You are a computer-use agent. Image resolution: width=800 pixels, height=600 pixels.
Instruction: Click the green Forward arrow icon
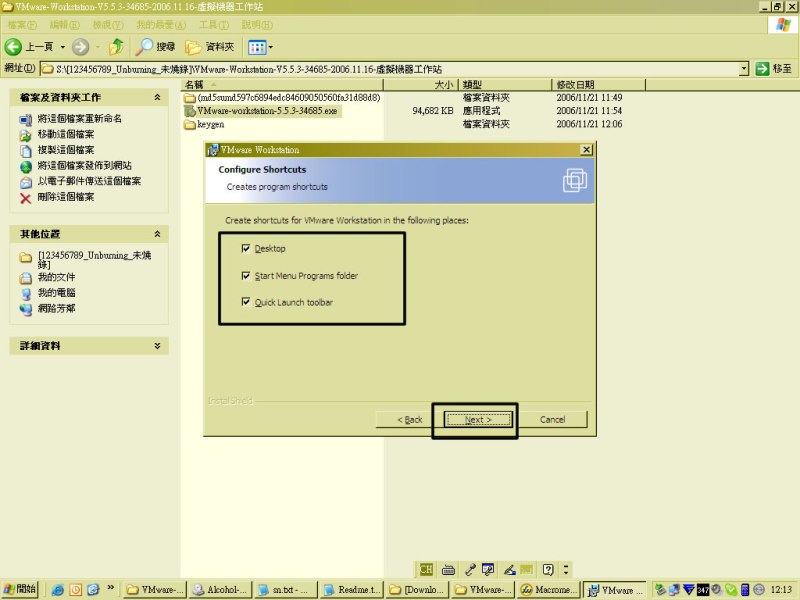click(80, 47)
